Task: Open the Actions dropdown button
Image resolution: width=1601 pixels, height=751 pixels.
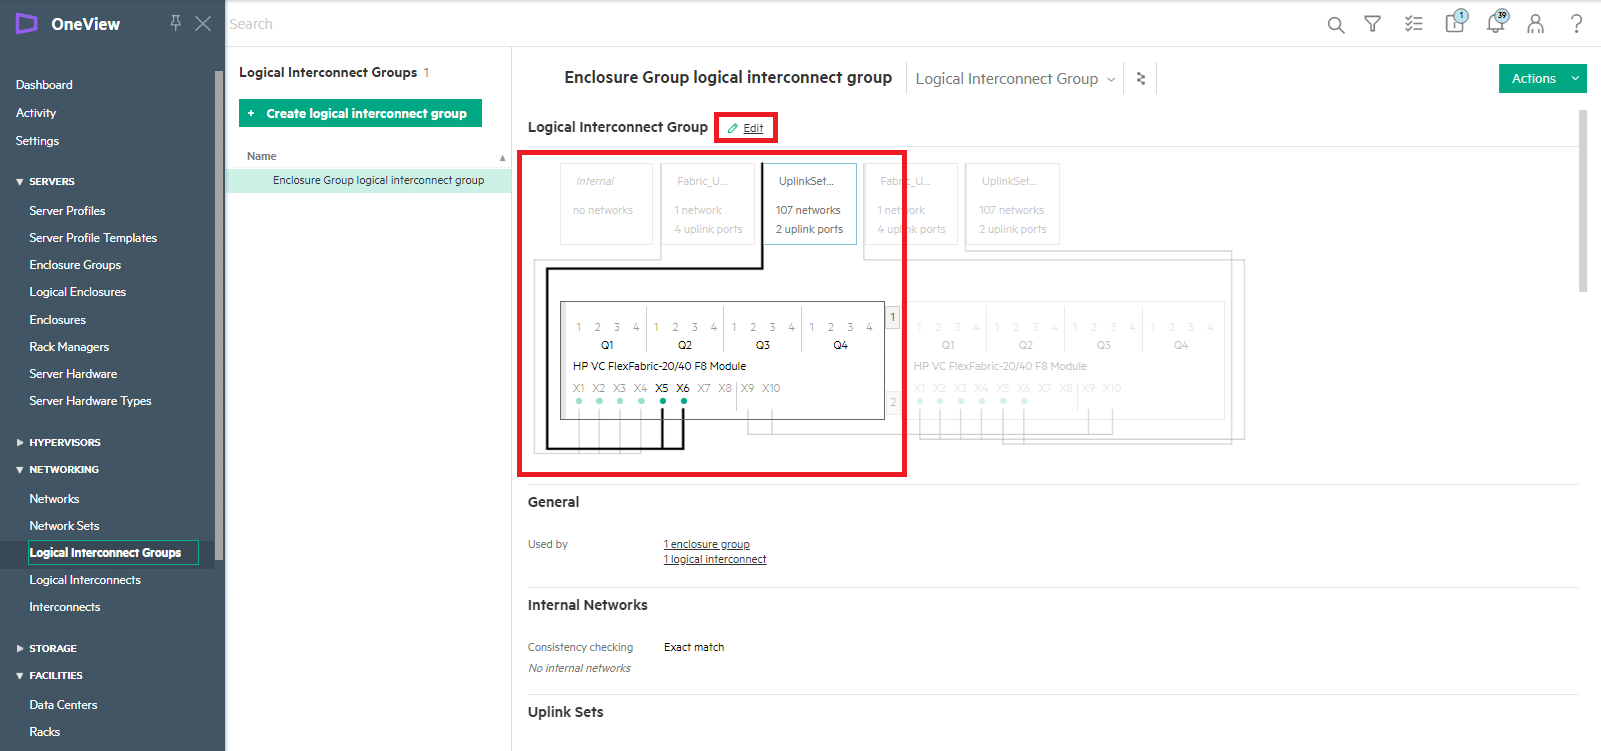Action: point(1542,78)
